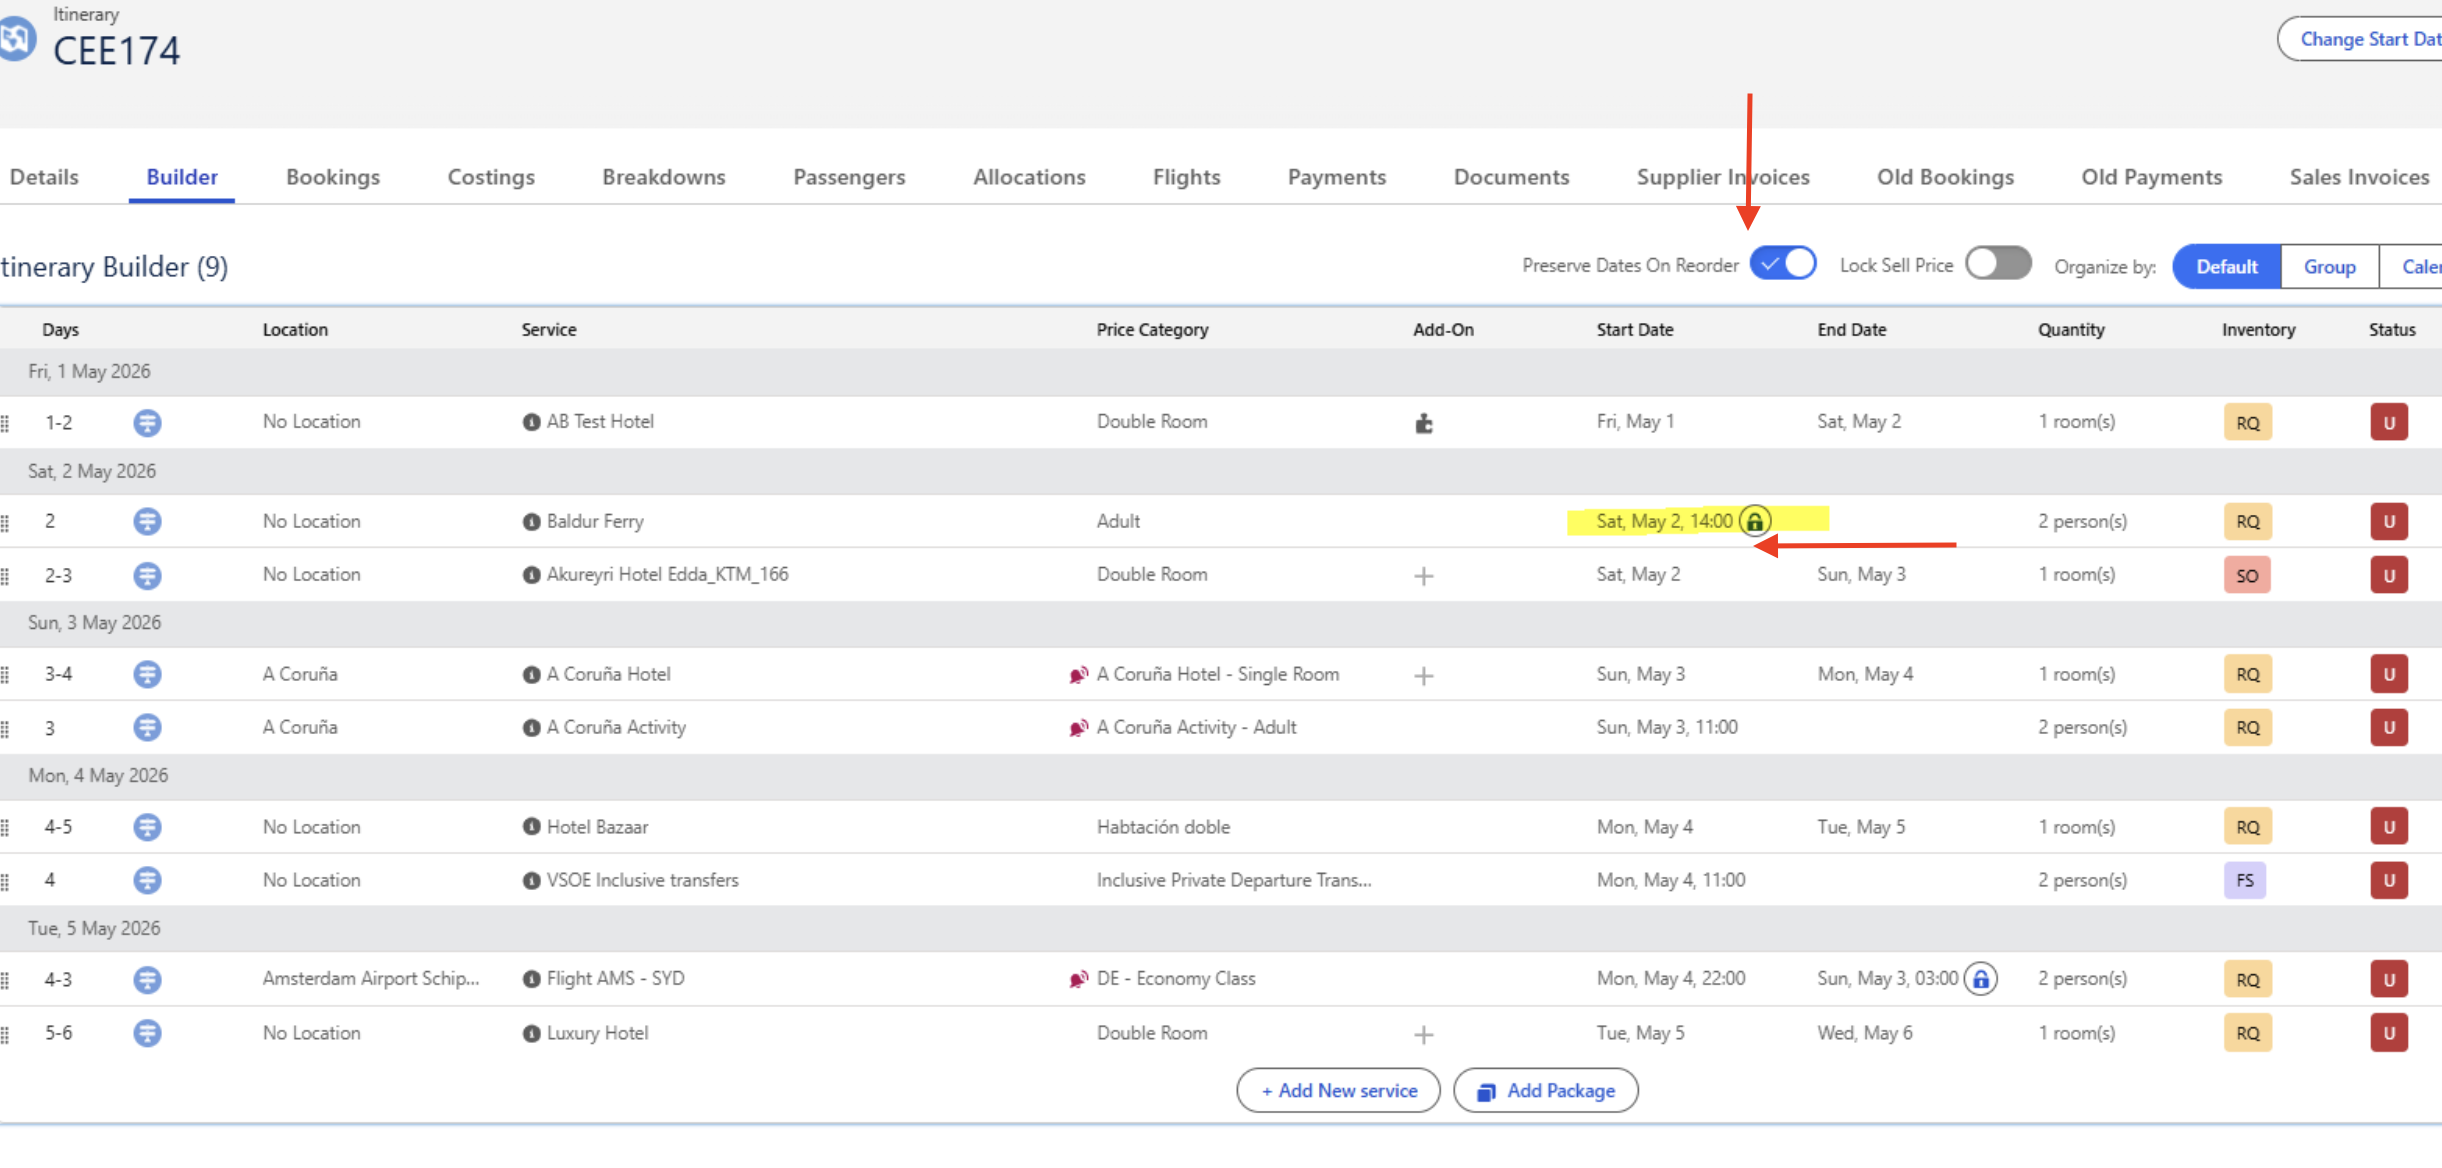The image size is (2442, 1168).
Task: Click the info icon beside Hotel Bazaar
Action: tap(532, 827)
